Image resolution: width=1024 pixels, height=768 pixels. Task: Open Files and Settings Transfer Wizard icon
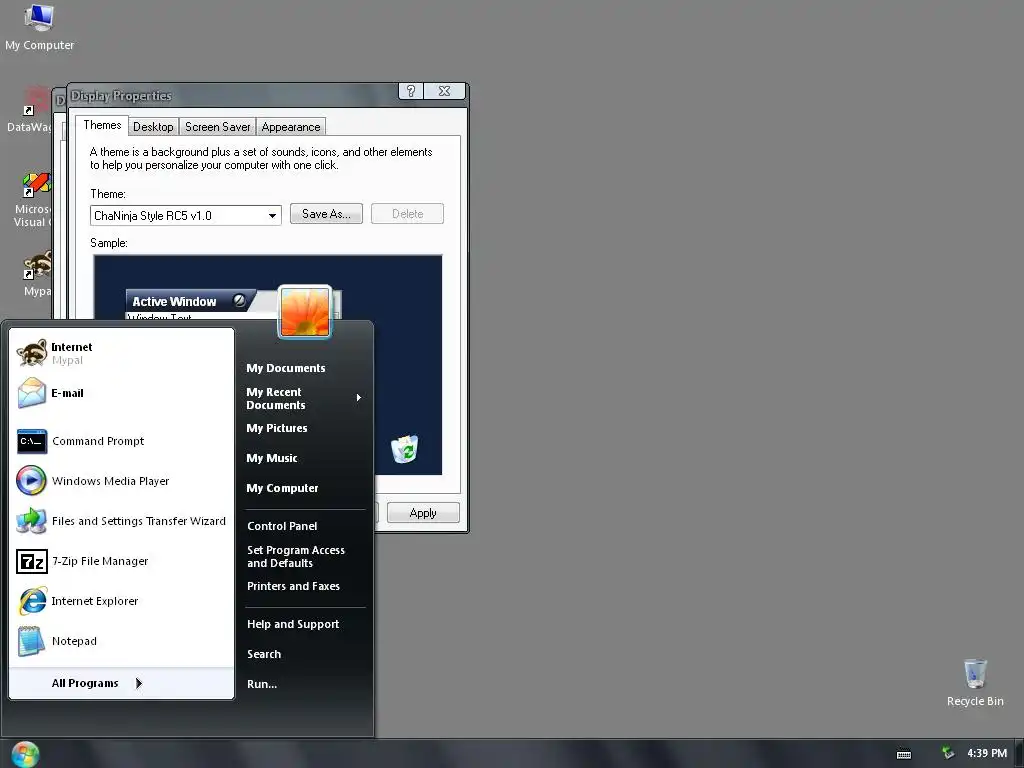pyautogui.click(x=31, y=521)
